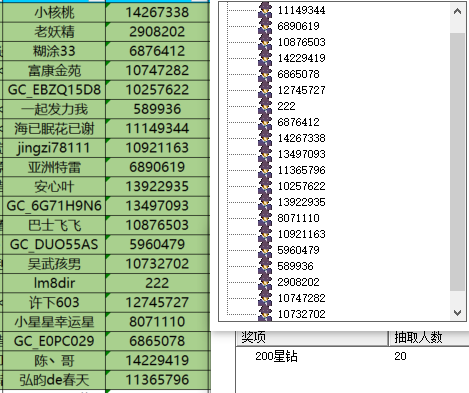The image size is (469, 393).
Task: Click spreadsheet cell 弘昀de春天
Action: pyautogui.click(x=54, y=380)
